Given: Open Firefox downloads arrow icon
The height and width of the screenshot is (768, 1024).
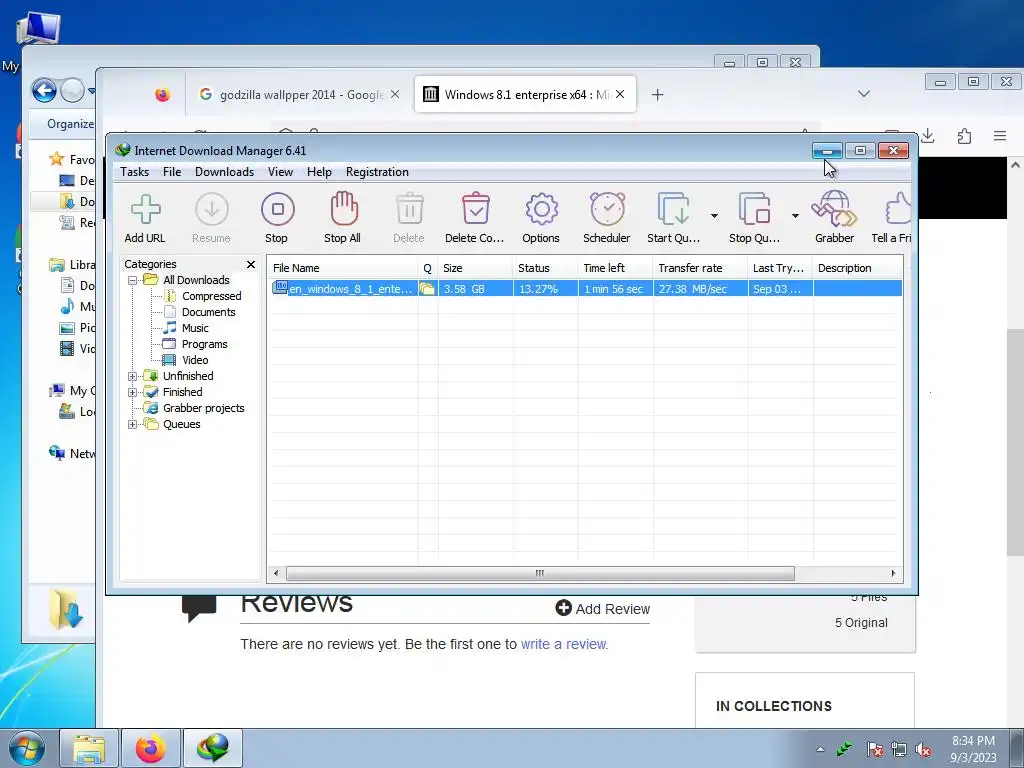Looking at the screenshot, I should coord(928,136).
